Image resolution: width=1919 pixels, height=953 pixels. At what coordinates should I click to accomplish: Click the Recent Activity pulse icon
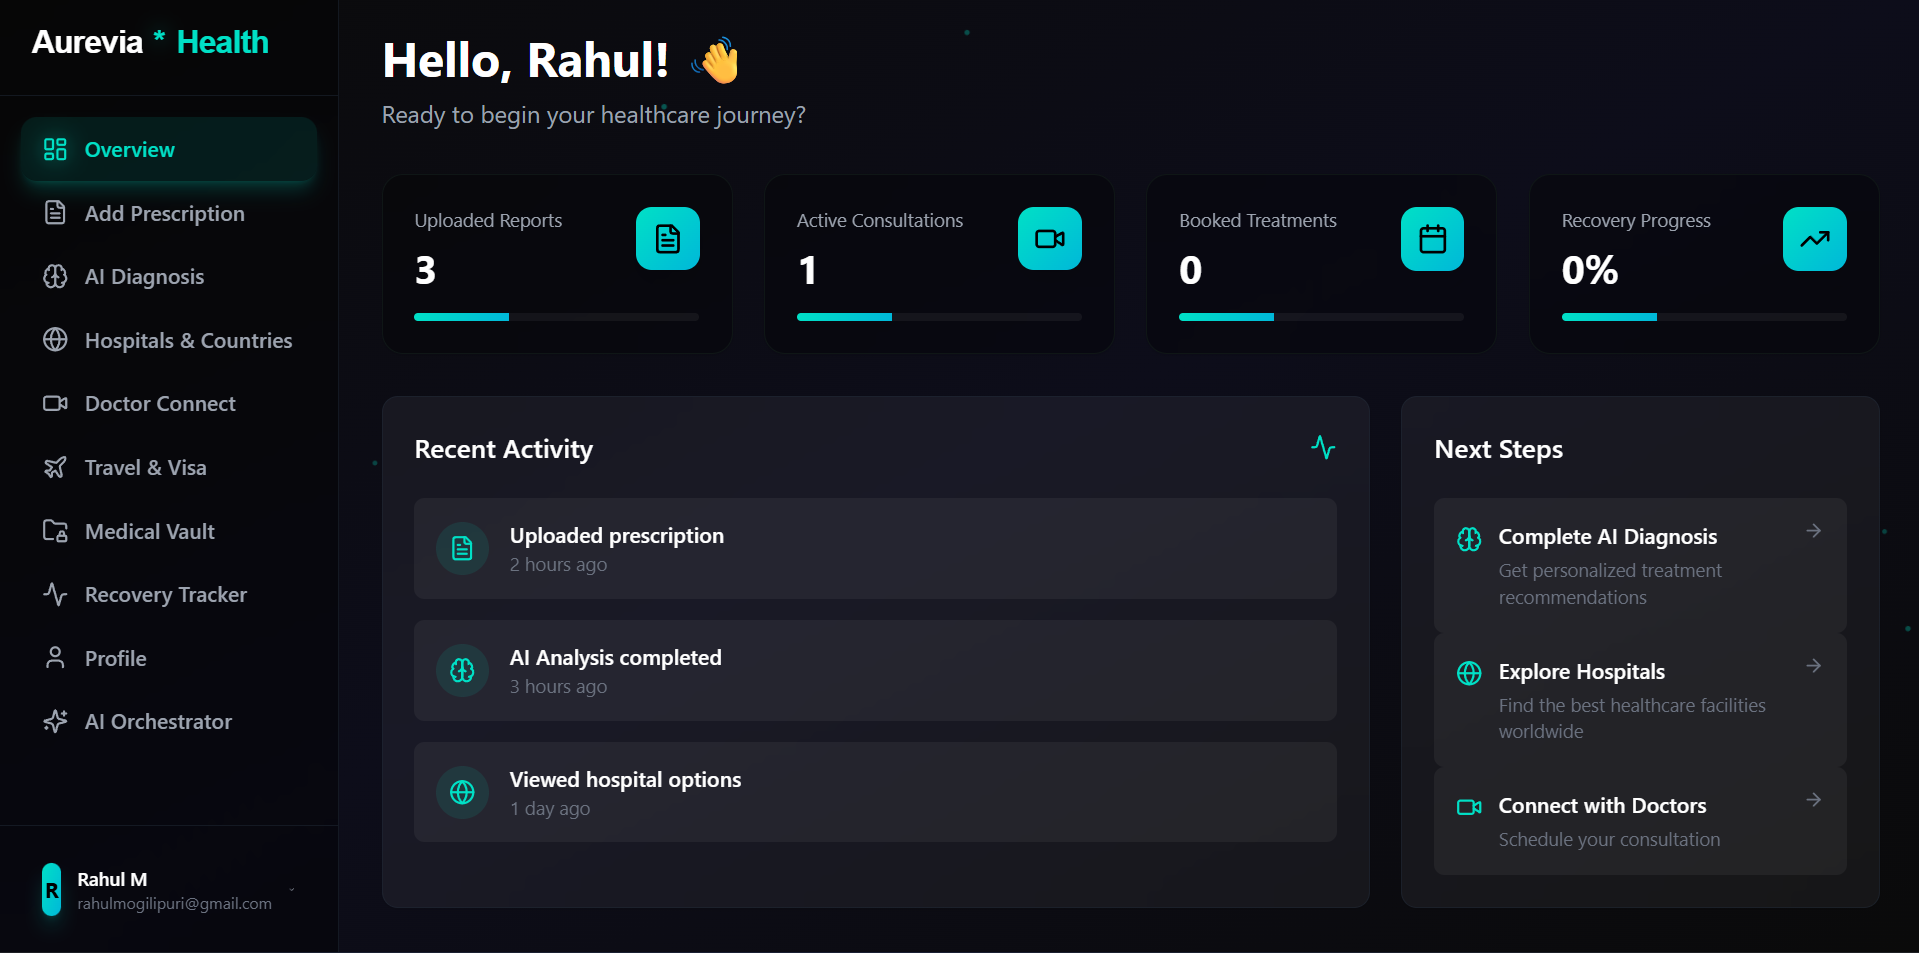click(x=1323, y=447)
